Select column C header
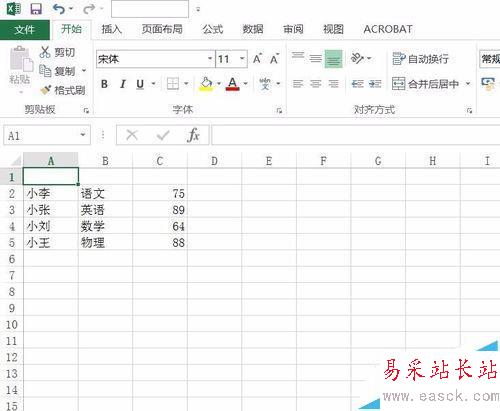Image resolution: width=500 pixels, height=411 pixels. (x=160, y=161)
